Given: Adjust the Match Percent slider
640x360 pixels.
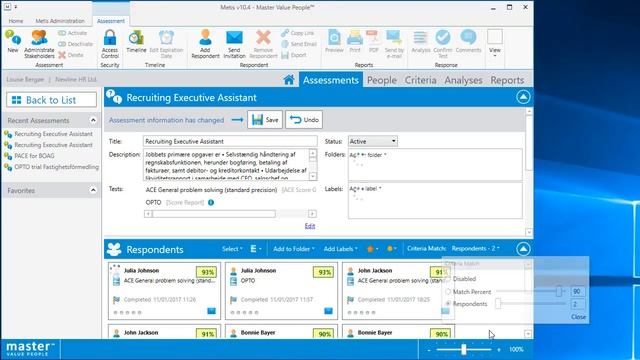Looking at the screenshot, I should 559,291.
